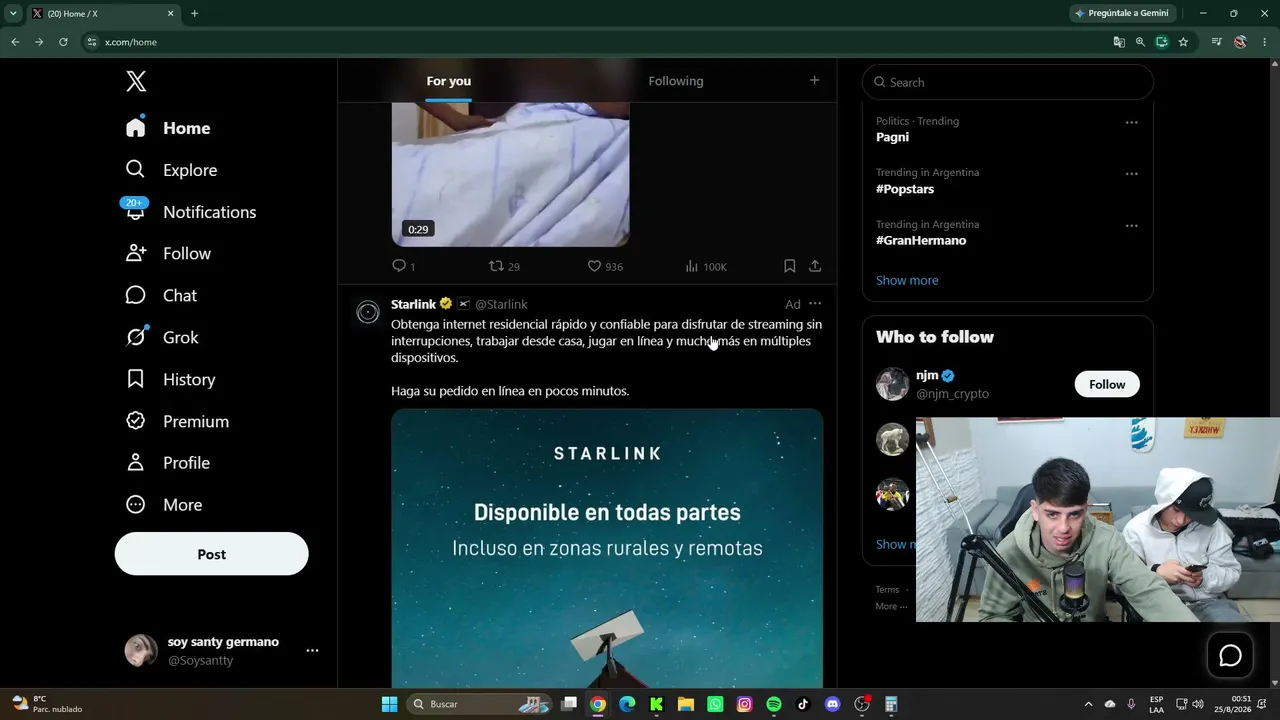Click the Windows taskbar search box
This screenshot has width=1280, height=720.
coord(481,704)
